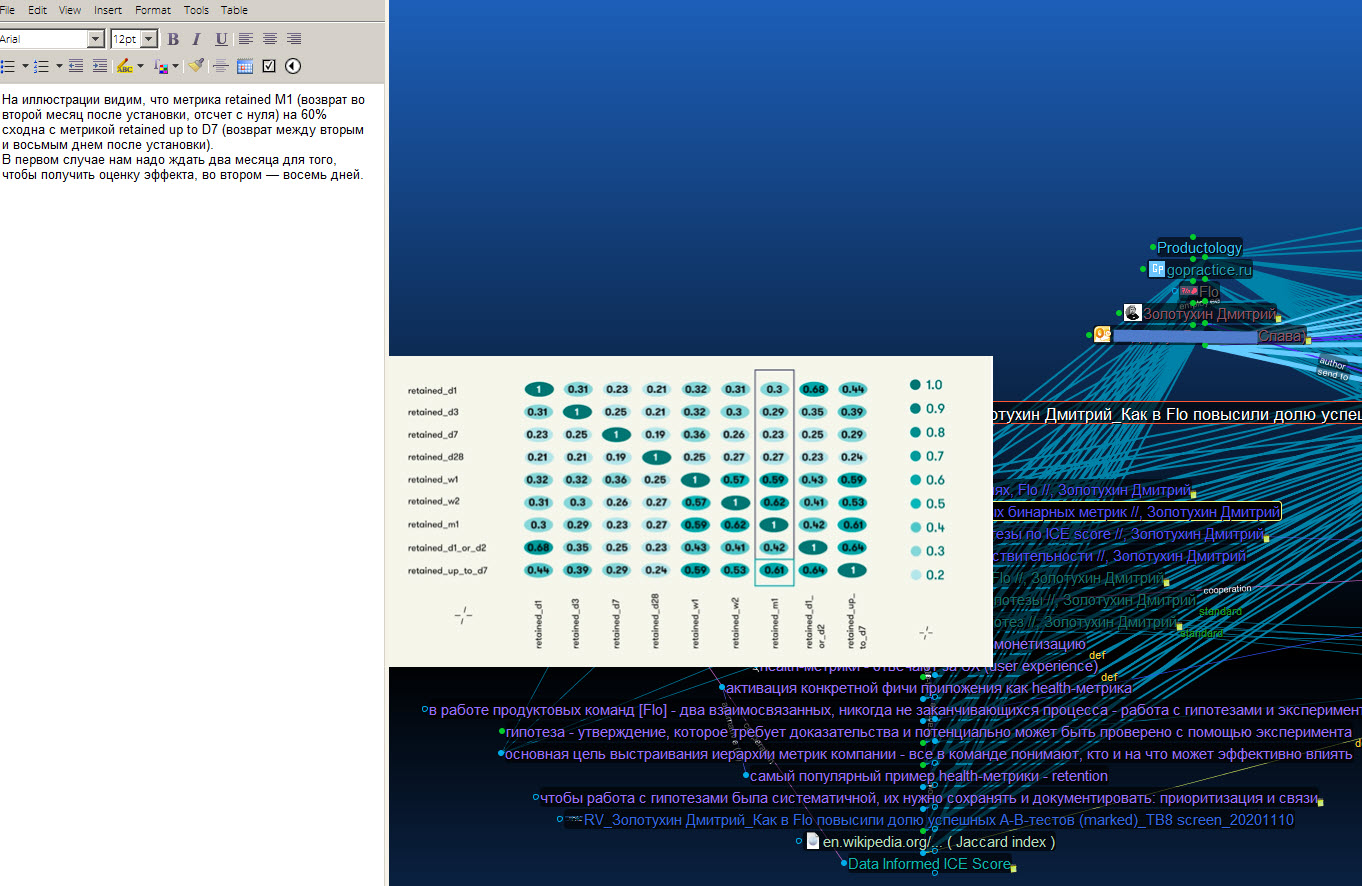Toggle italic text formatting

click(196, 39)
